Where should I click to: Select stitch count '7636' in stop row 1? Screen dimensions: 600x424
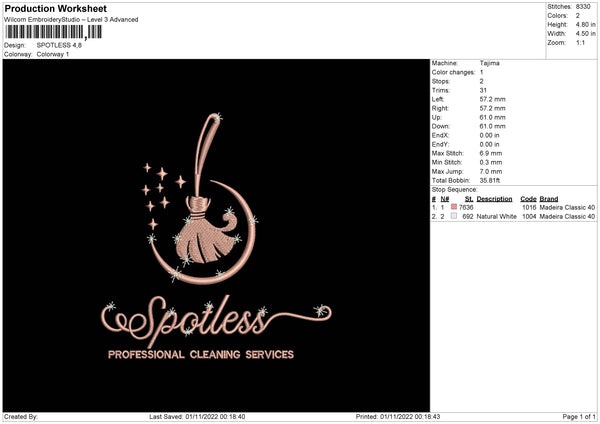click(466, 207)
